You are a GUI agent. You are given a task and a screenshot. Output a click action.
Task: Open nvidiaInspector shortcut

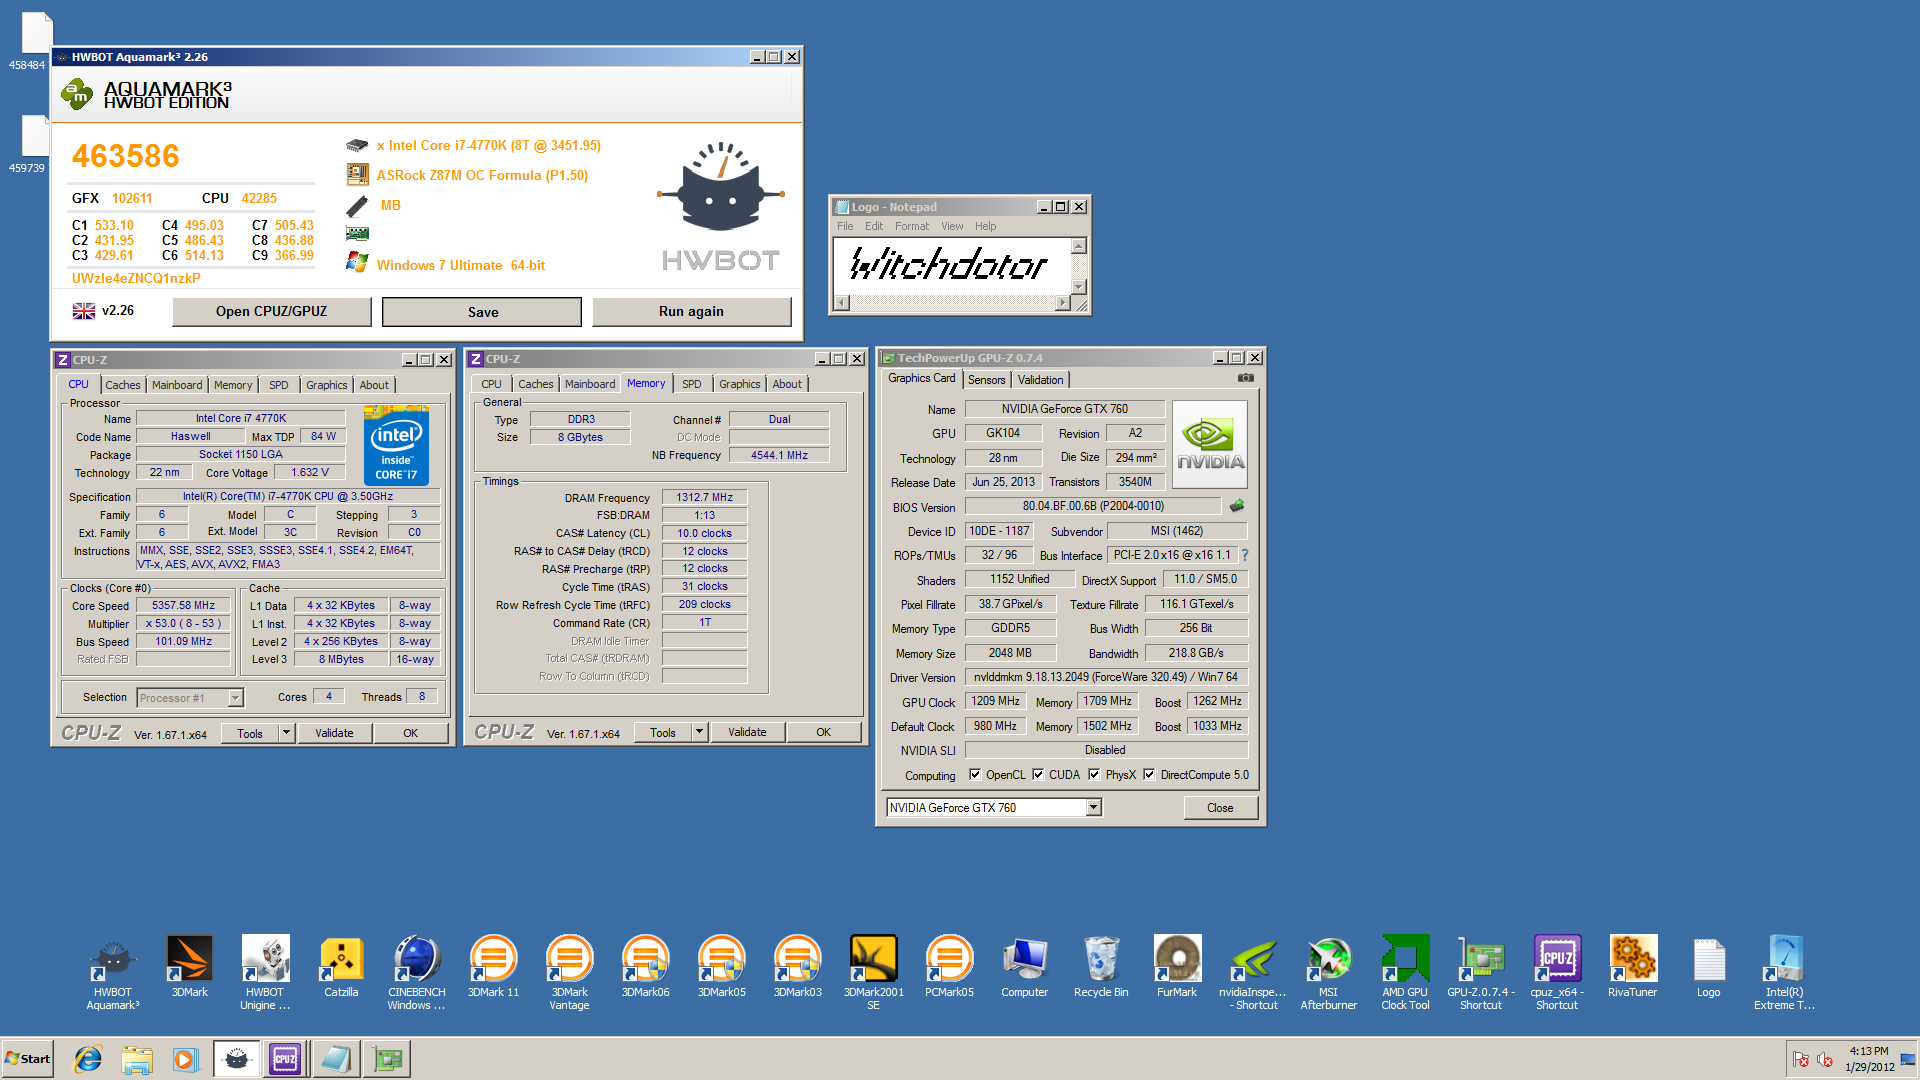tap(1253, 972)
